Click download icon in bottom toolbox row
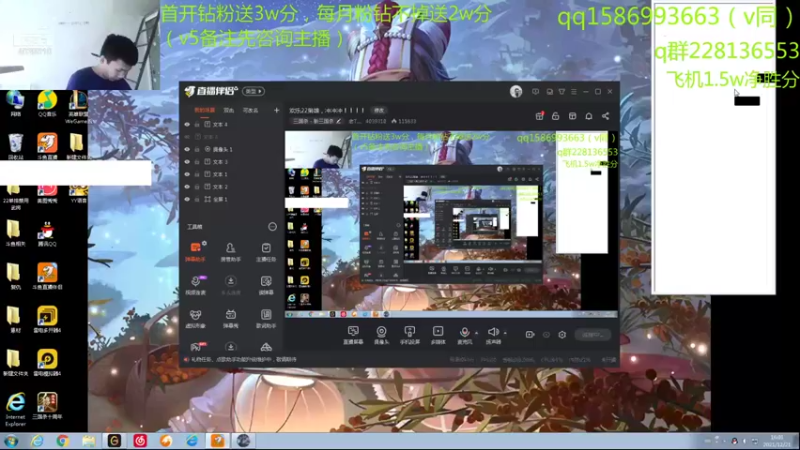 [231, 347]
